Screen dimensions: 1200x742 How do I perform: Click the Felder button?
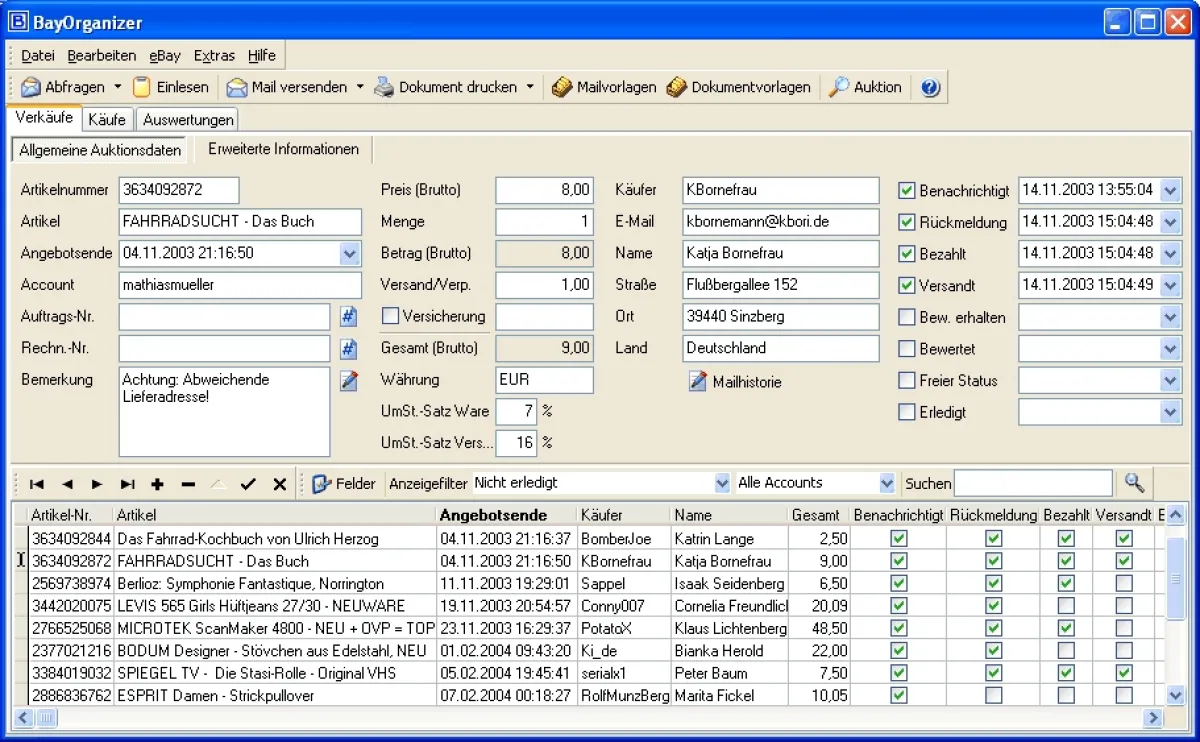click(344, 483)
